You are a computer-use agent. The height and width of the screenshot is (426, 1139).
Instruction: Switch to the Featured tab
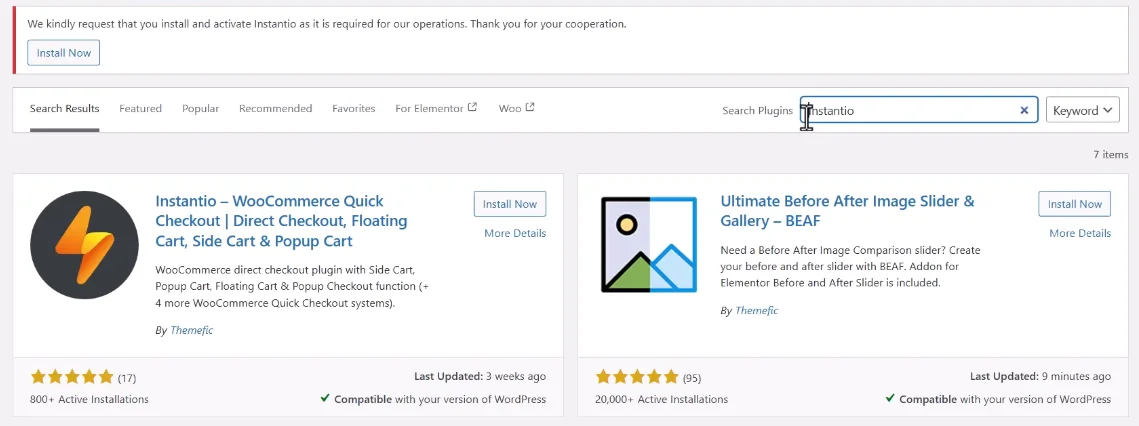pos(140,108)
